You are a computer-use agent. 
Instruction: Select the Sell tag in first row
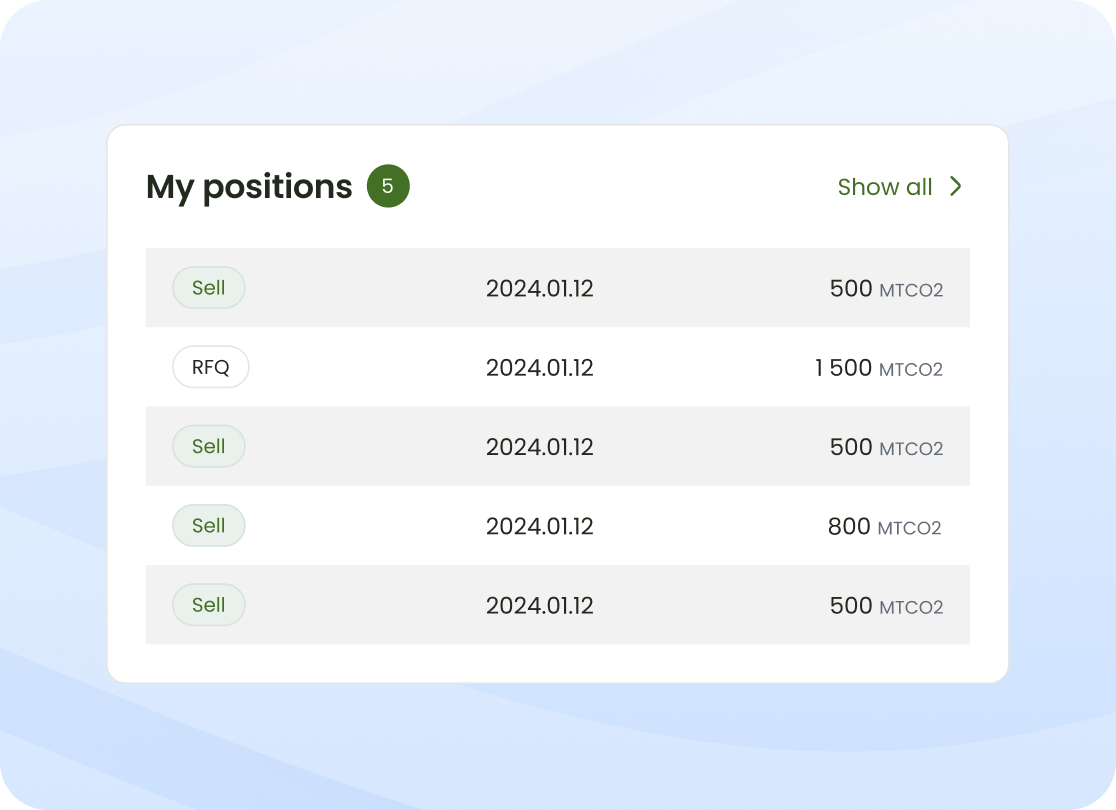click(x=209, y=288)
